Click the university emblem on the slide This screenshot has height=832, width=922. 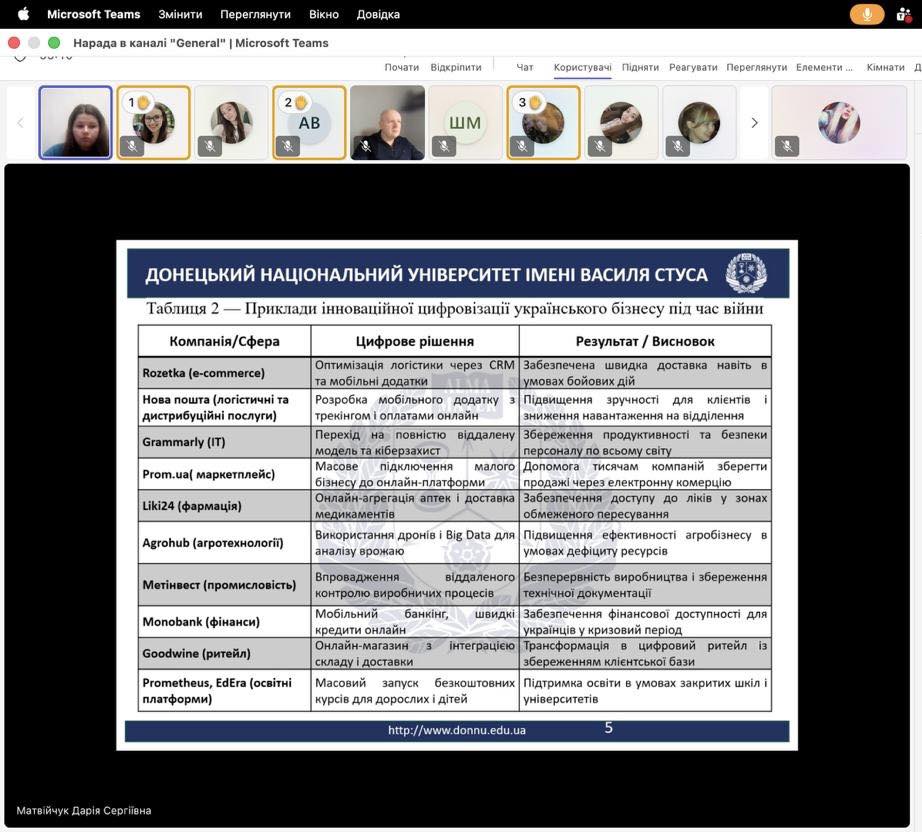click(x=745, y=274)
